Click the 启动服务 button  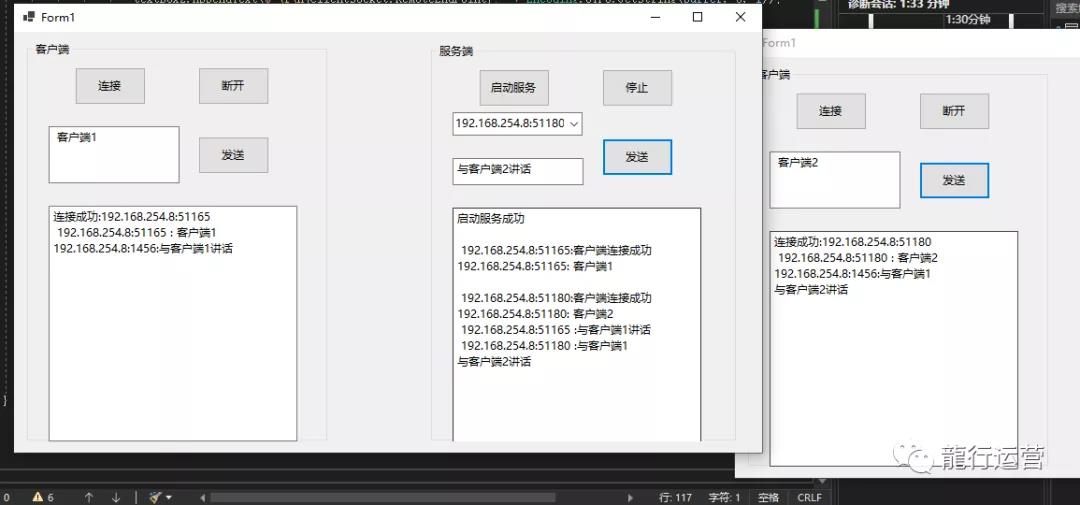(x=514, y=88)
